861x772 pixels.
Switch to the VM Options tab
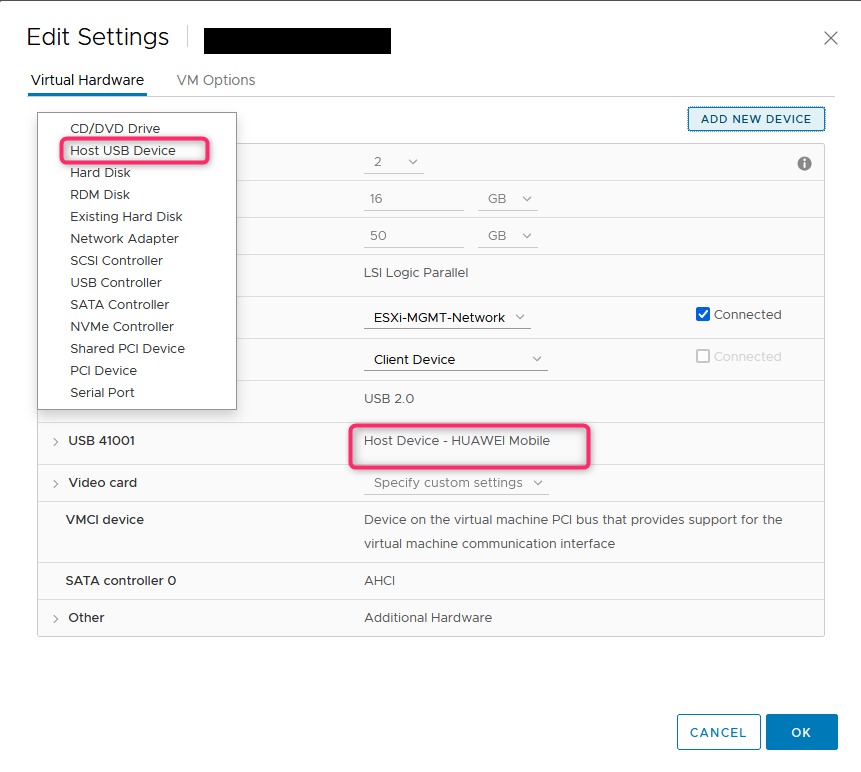point(215,80)
